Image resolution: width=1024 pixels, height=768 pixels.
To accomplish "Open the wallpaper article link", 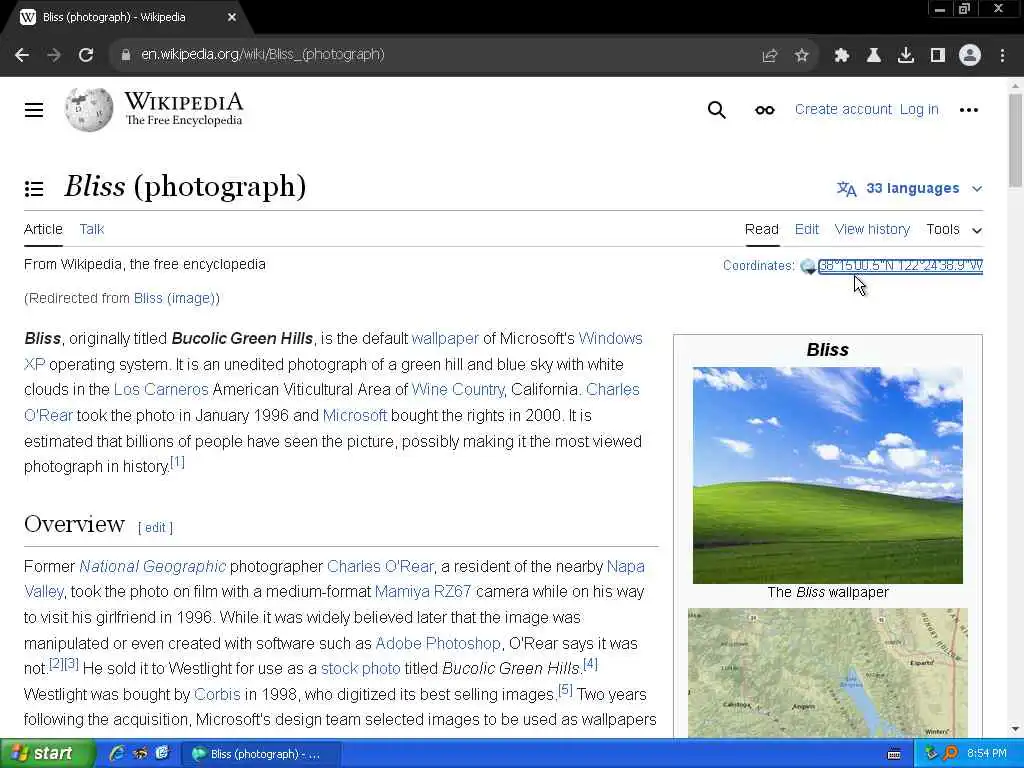I will [445, 338].
